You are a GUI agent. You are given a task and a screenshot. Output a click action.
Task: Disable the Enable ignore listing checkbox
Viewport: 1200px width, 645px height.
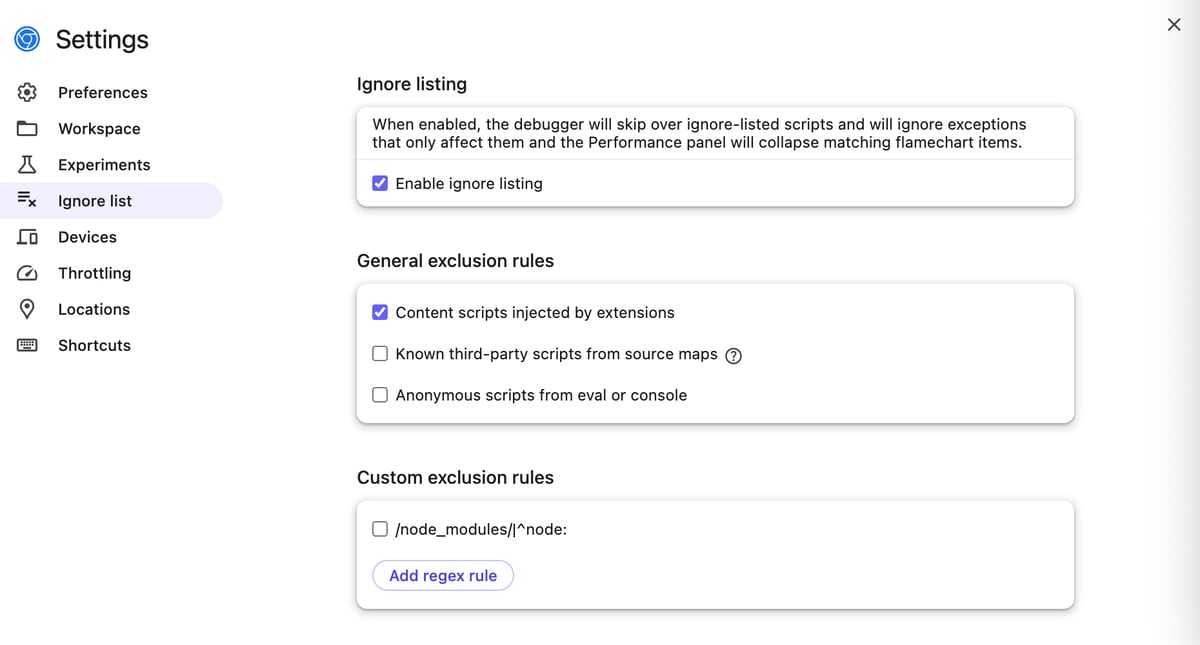(380, 183)
